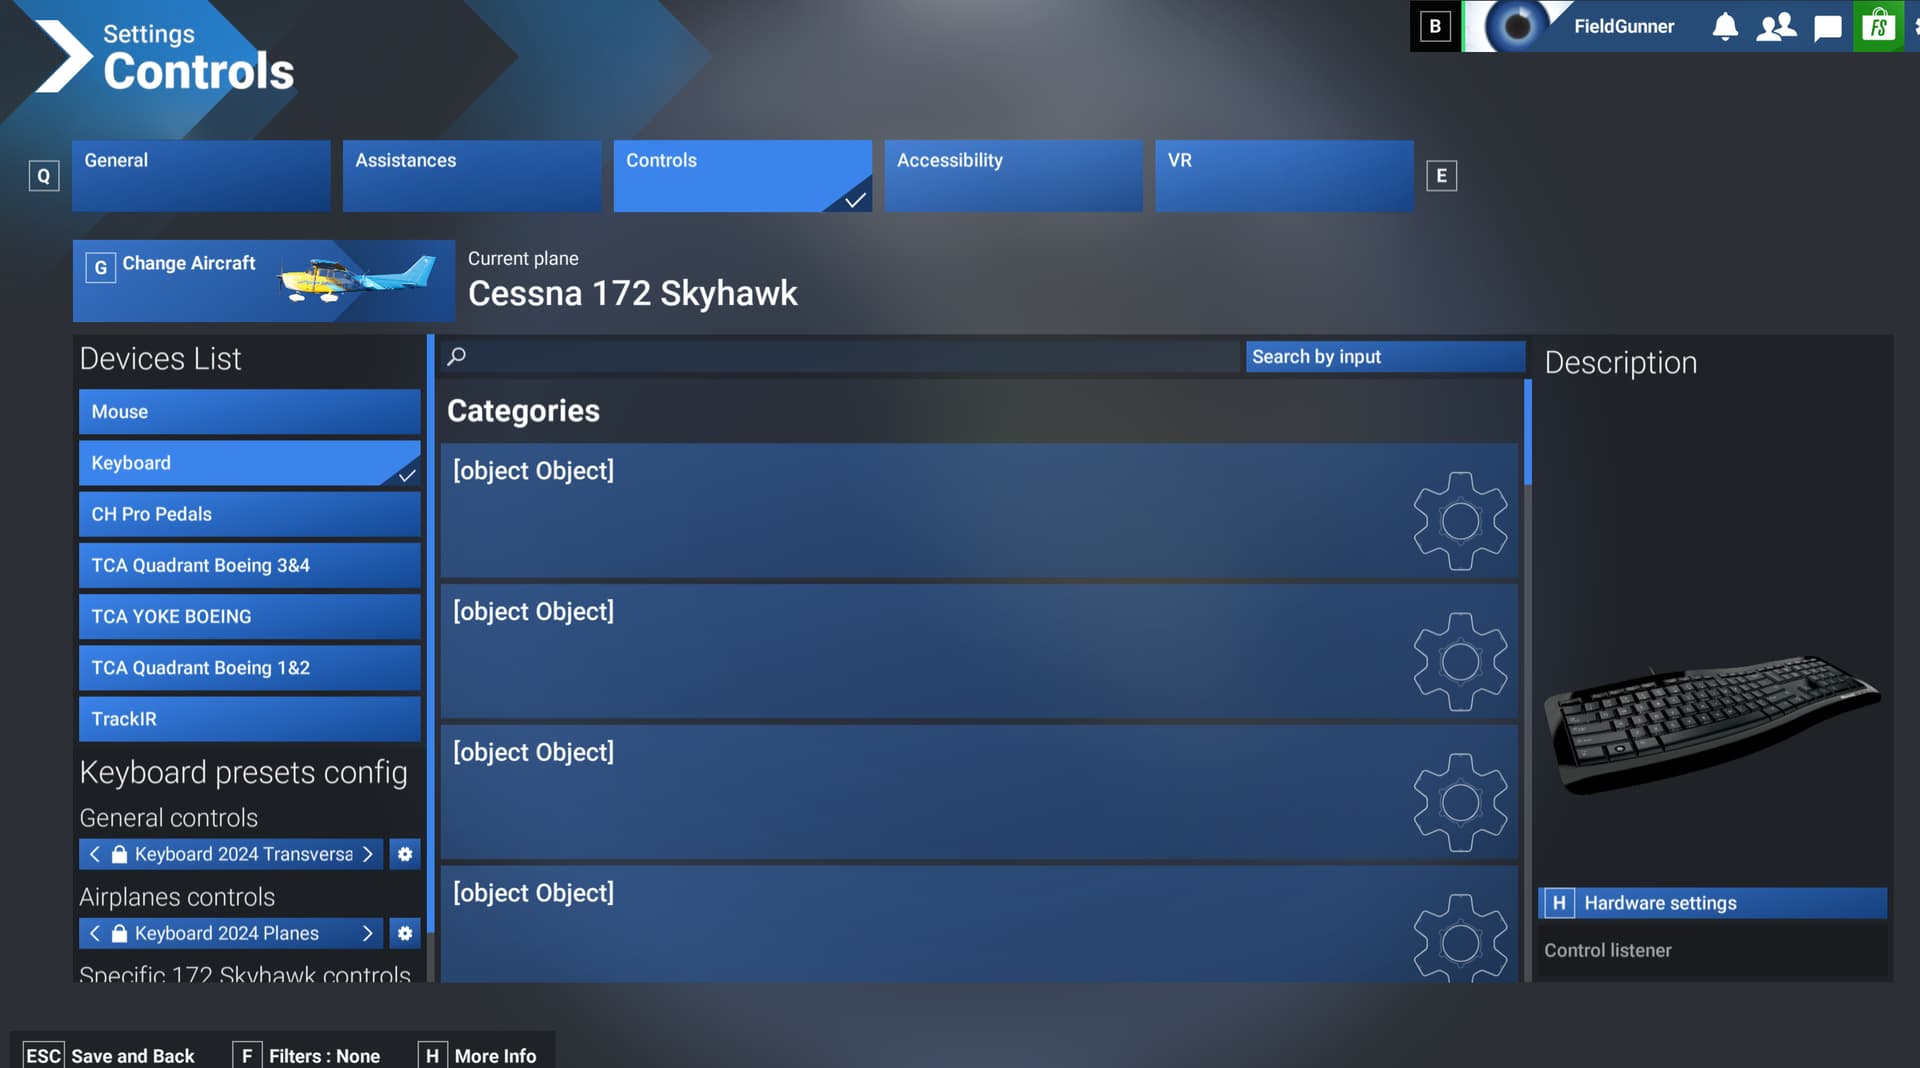Expand the first [object Object] category row
Viewport: 1920px width, 1068px height.
(979, 510)
